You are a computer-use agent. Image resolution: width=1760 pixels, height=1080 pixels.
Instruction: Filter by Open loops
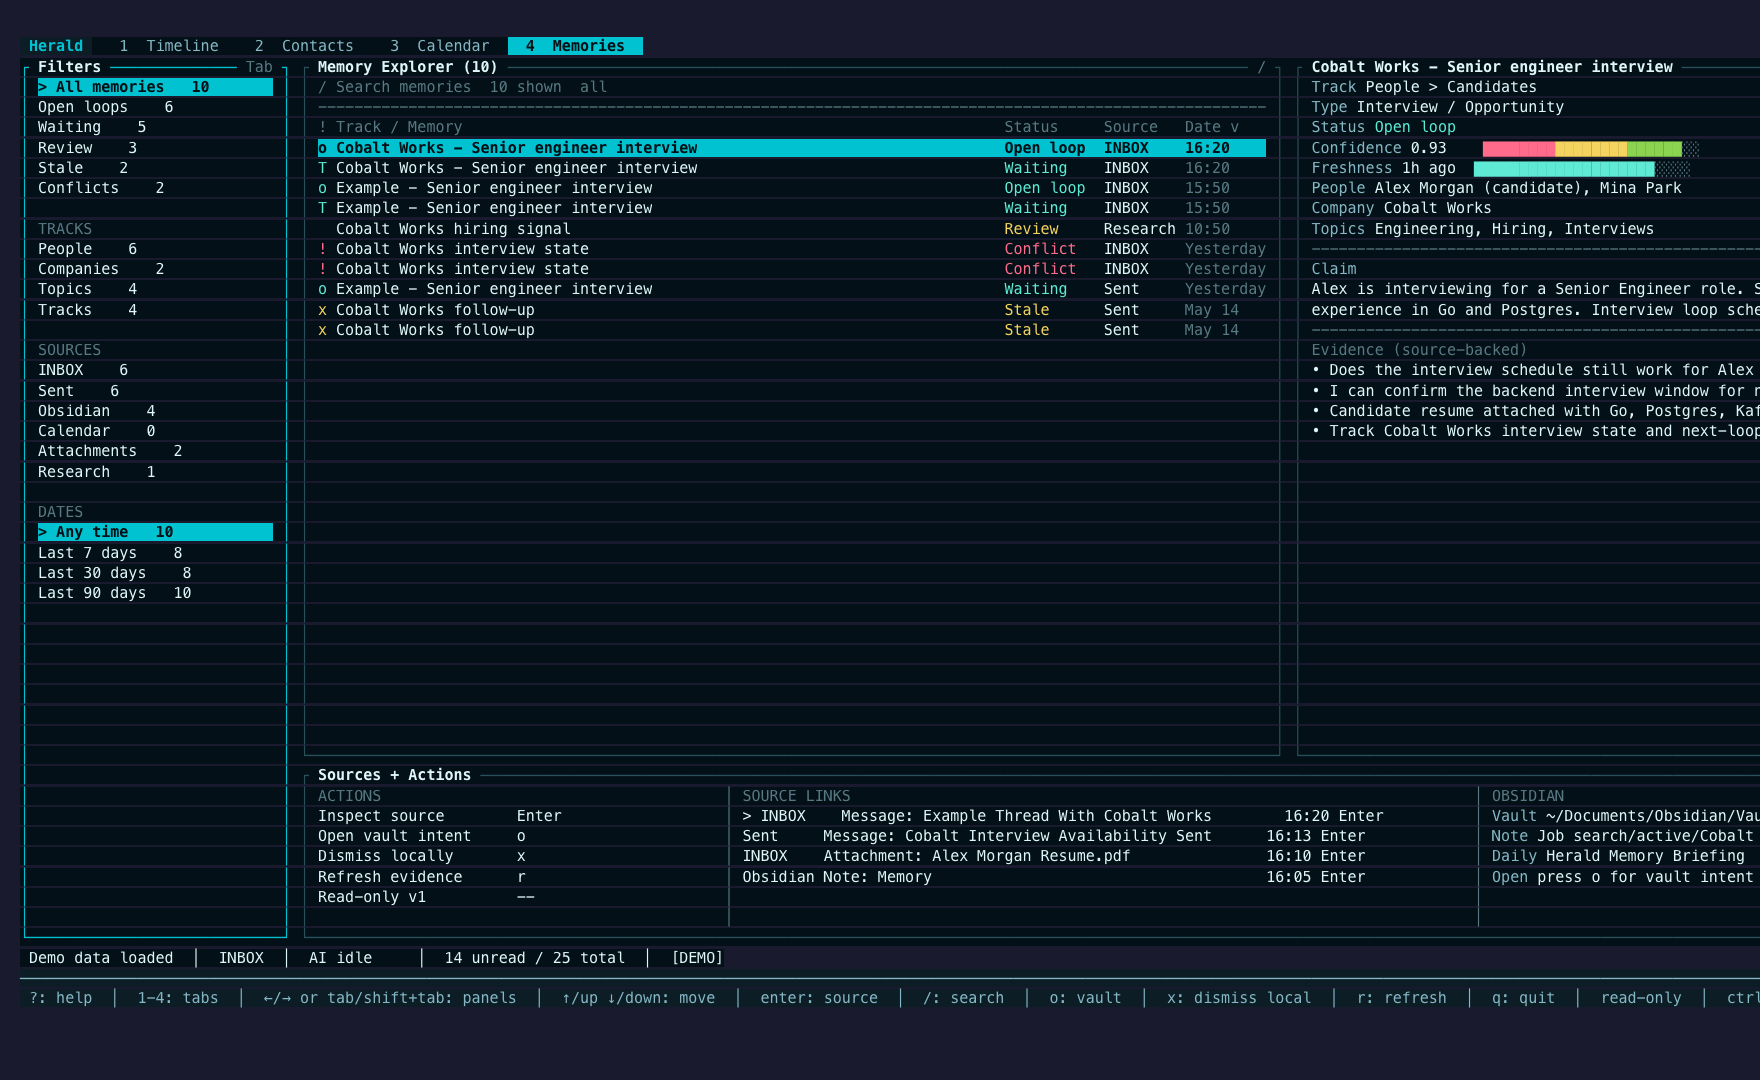click(x=105, y=107)
